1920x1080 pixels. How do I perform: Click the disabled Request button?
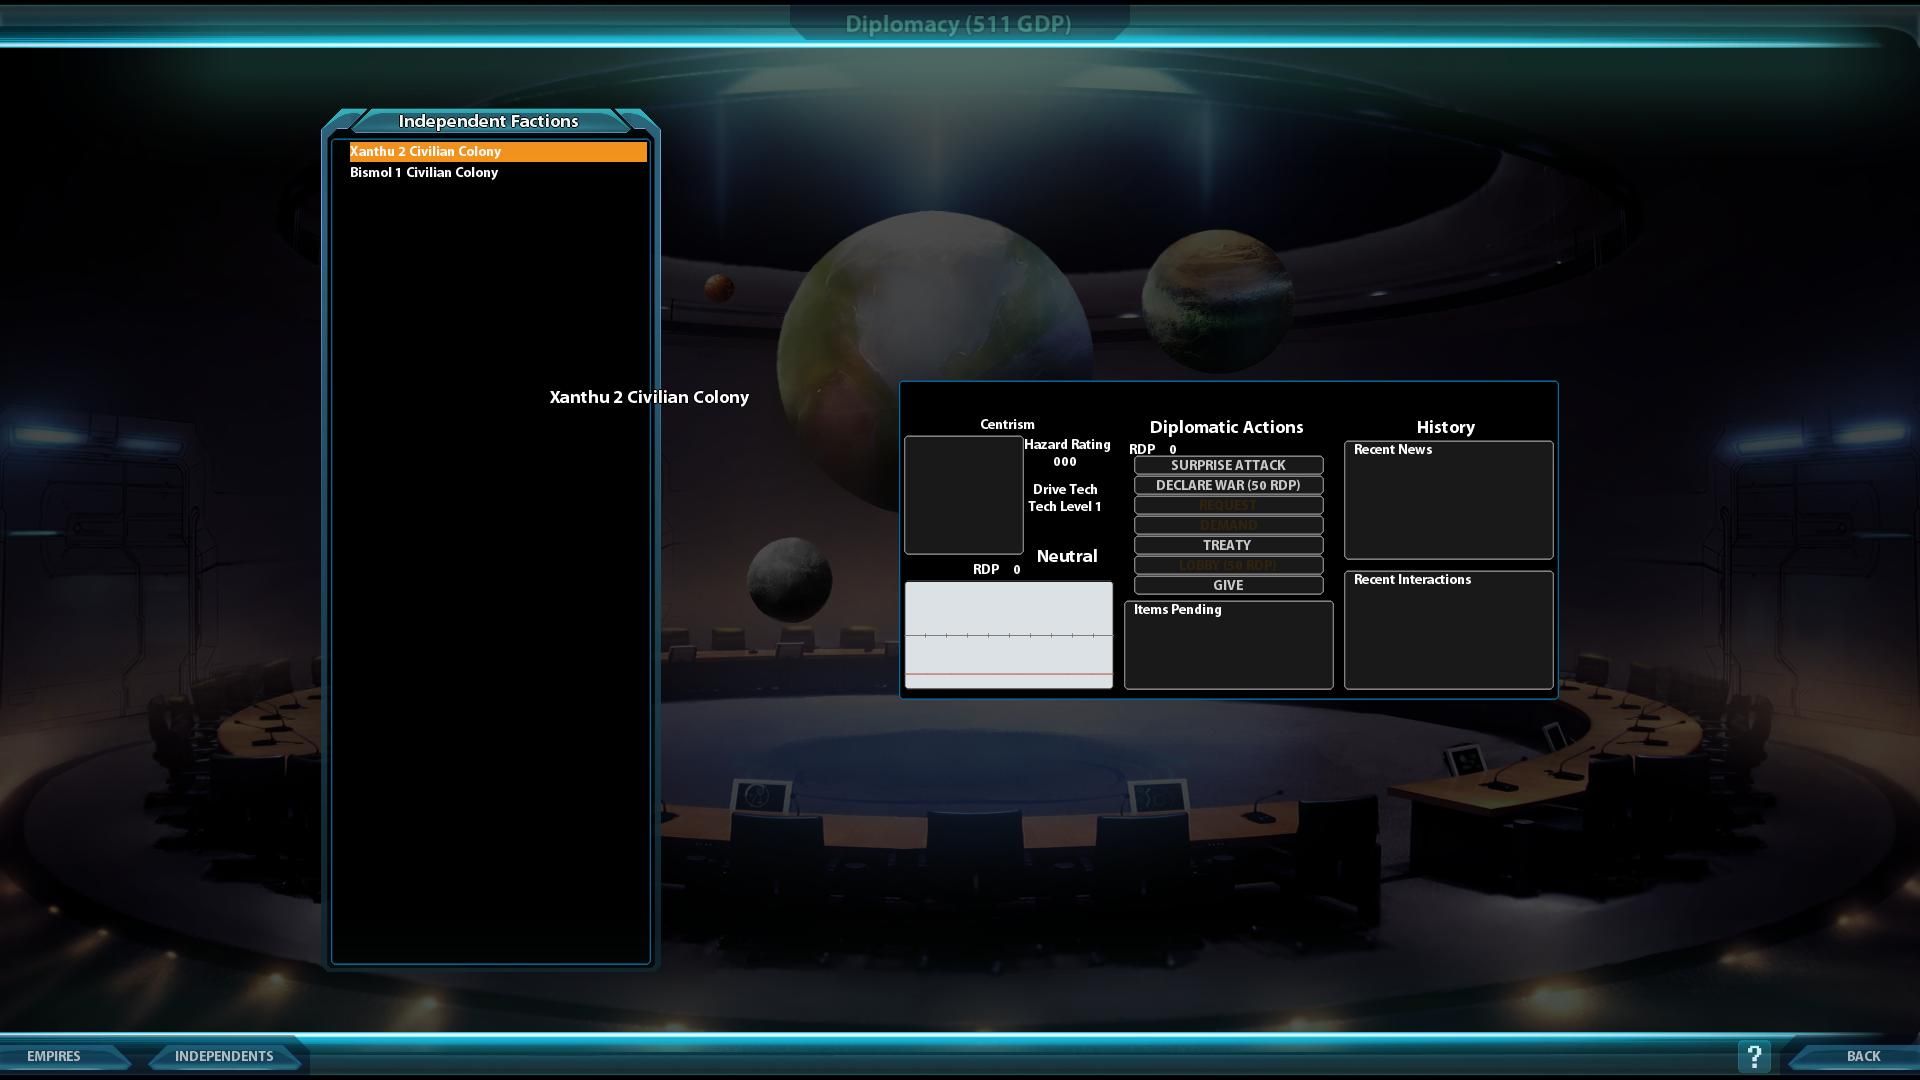1228,505
